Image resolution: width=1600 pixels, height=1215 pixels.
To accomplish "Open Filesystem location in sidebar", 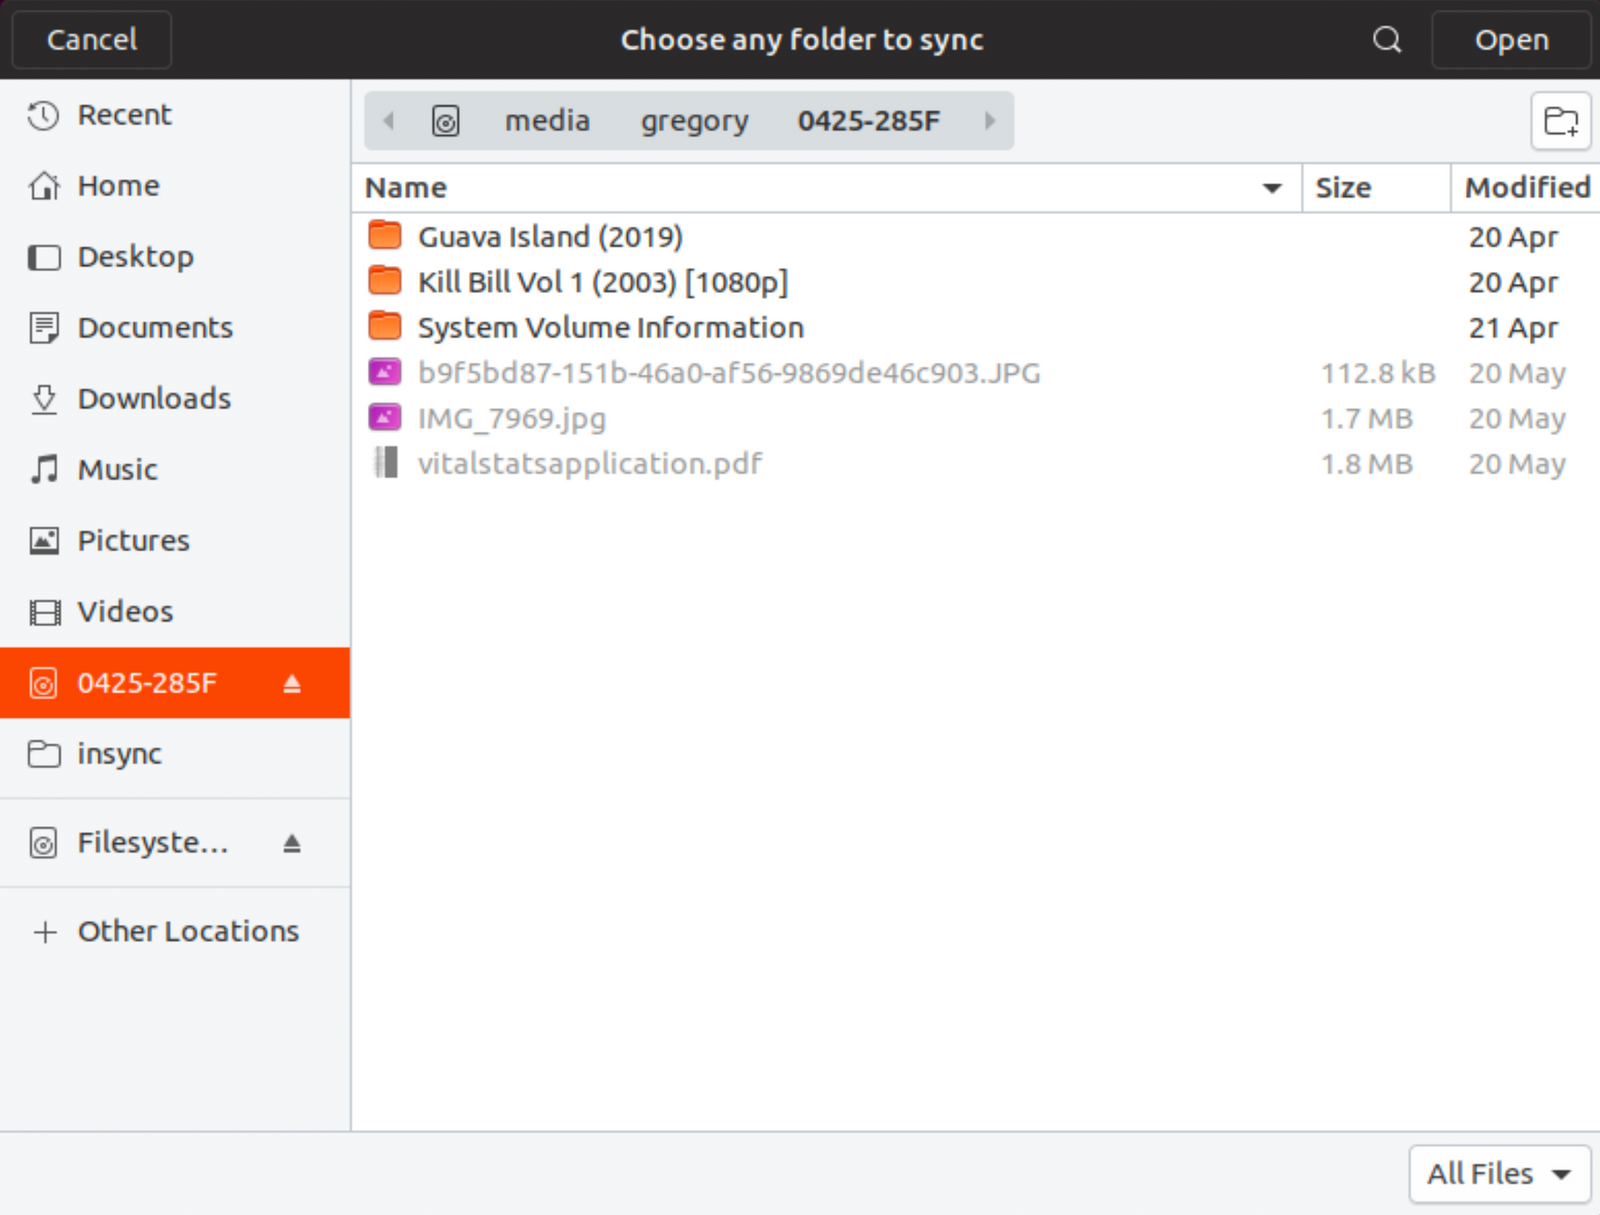I will pos(175,843).
